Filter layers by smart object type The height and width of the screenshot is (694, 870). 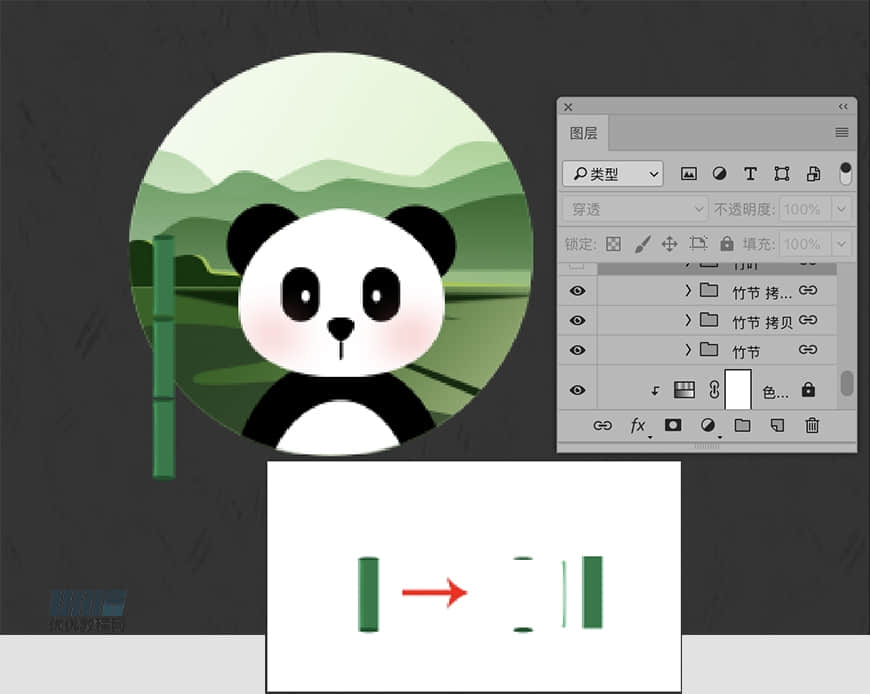click(x=813, y=174)
